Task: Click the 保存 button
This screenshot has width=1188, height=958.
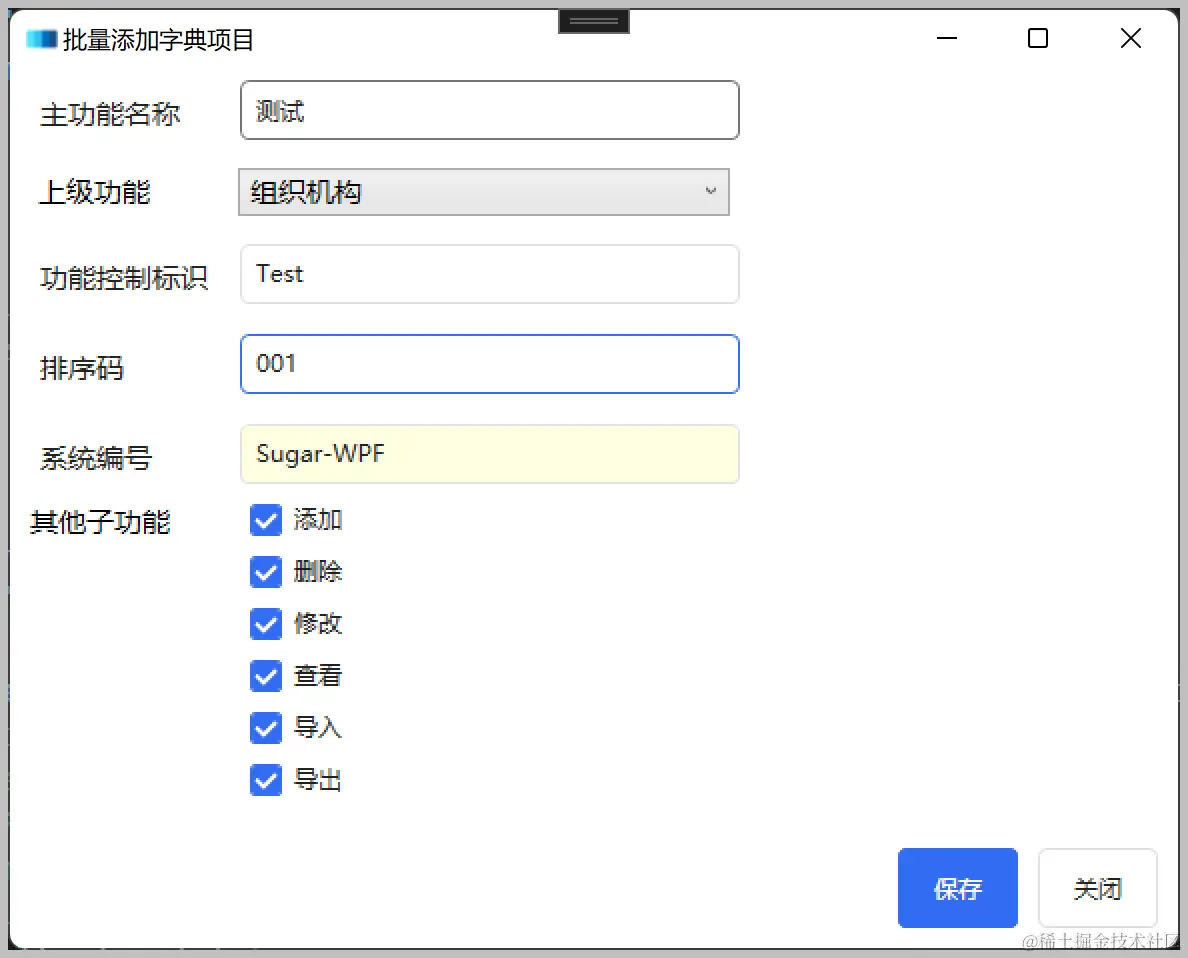Action: click(x=958, y=888)
